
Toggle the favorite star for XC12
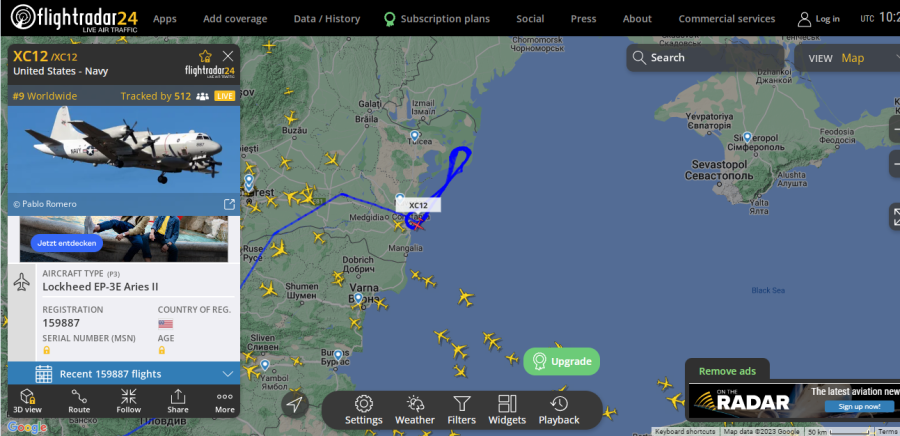205,56
